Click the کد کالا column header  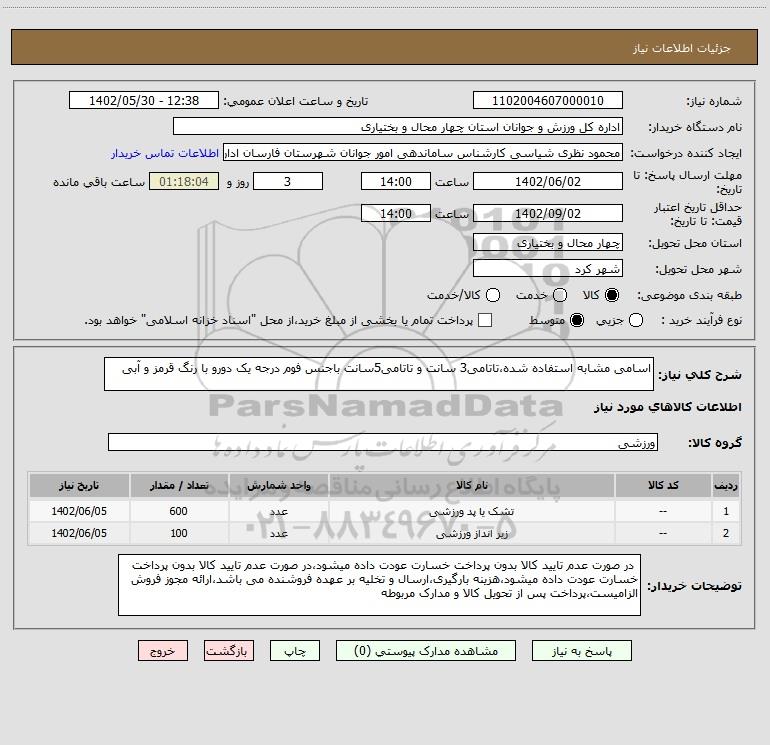(663, 485)
